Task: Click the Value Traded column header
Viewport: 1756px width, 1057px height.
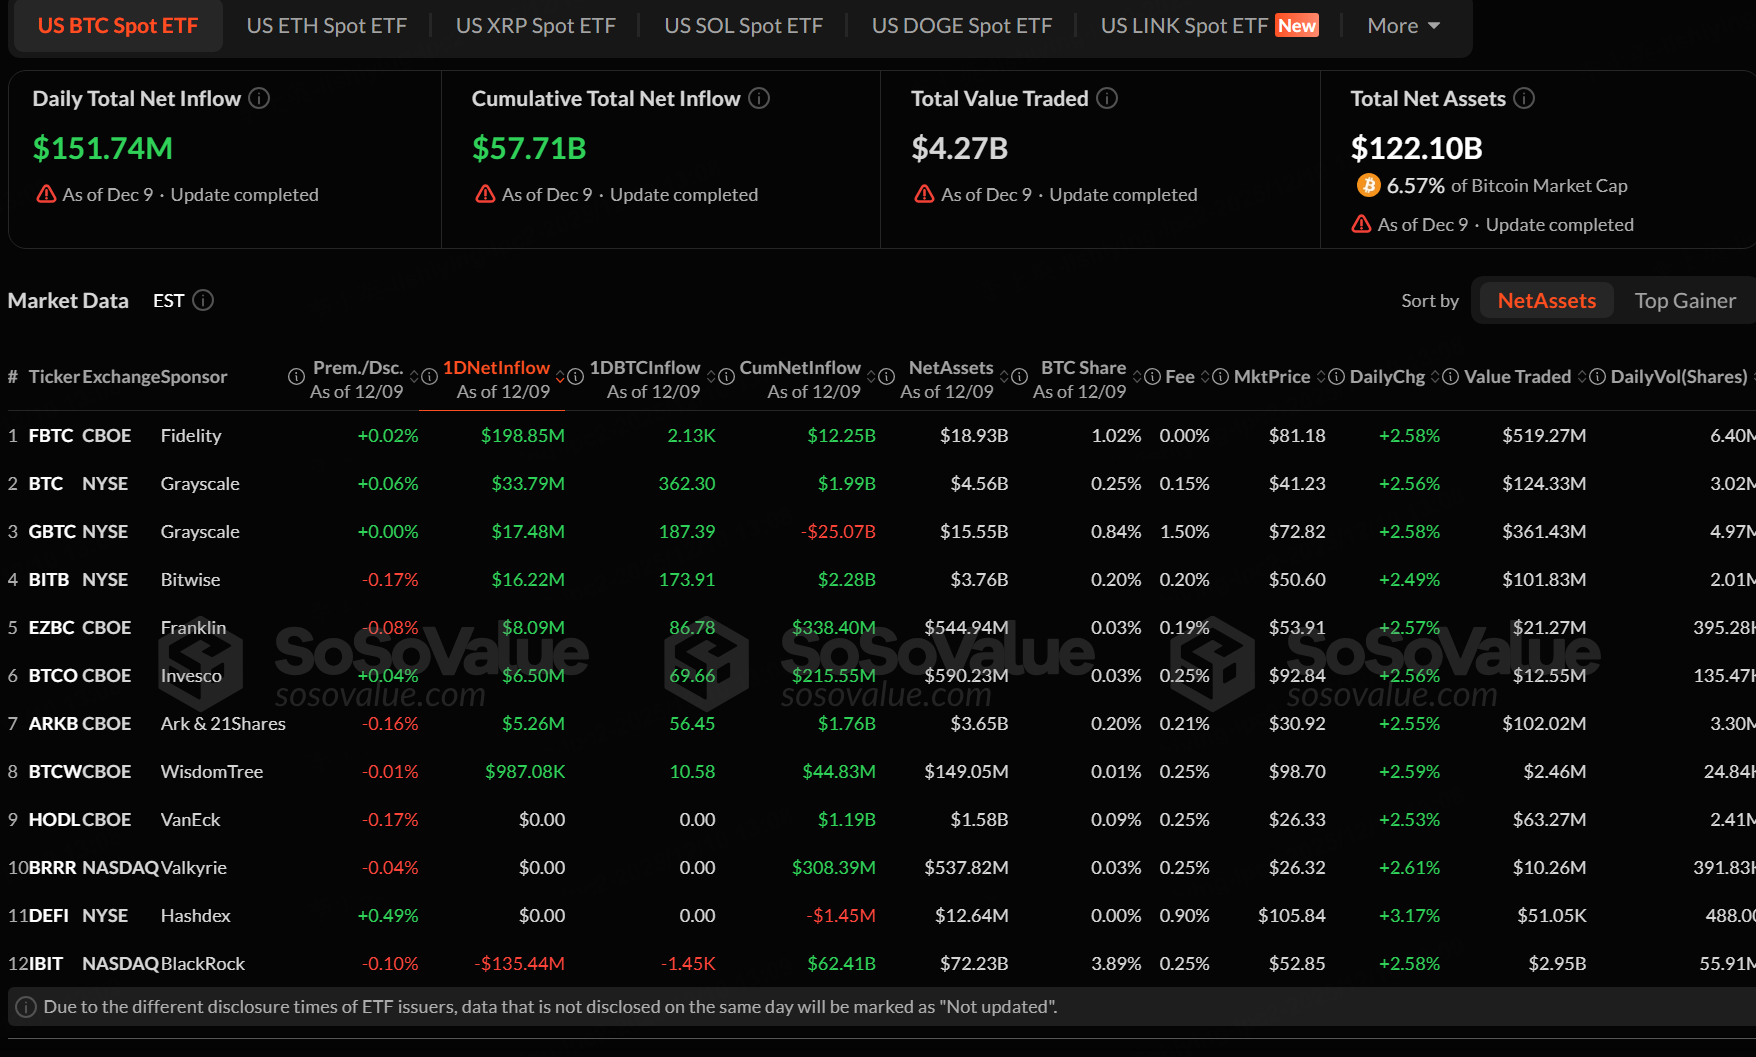Action: 1517,377
